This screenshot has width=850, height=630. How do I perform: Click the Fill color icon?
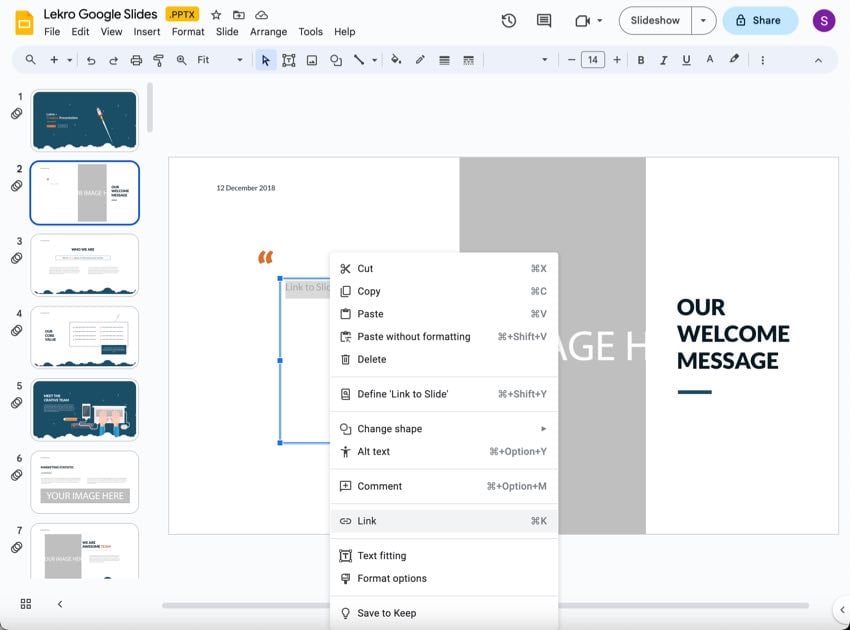(396, 60)
